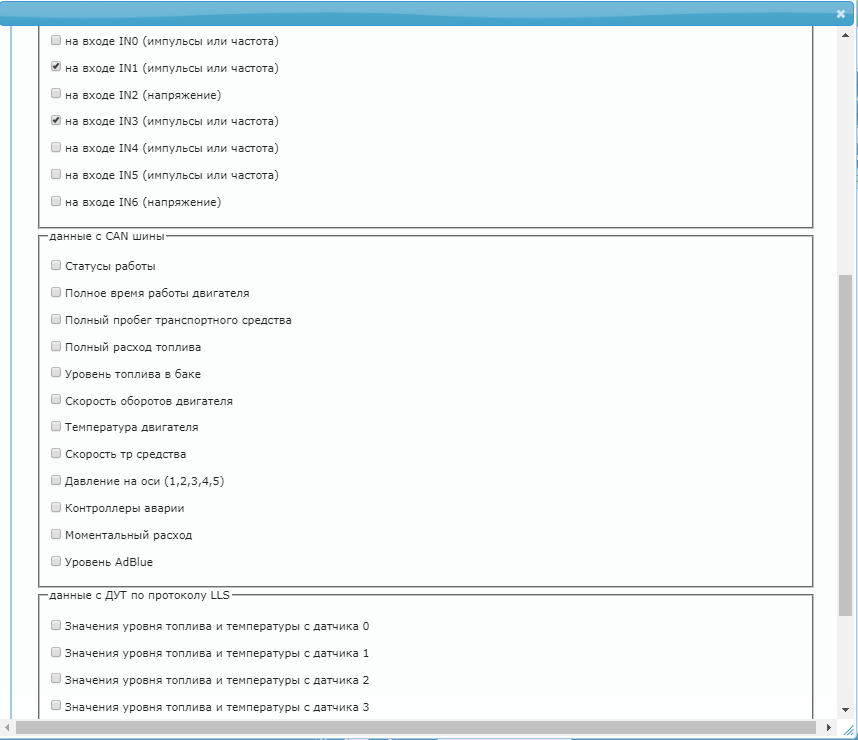The height and width of the screenshot is (740, 858).
Task: Tick 'Скорость оборотов двигателя' checkbox
Action: click(x=56, y=400)
